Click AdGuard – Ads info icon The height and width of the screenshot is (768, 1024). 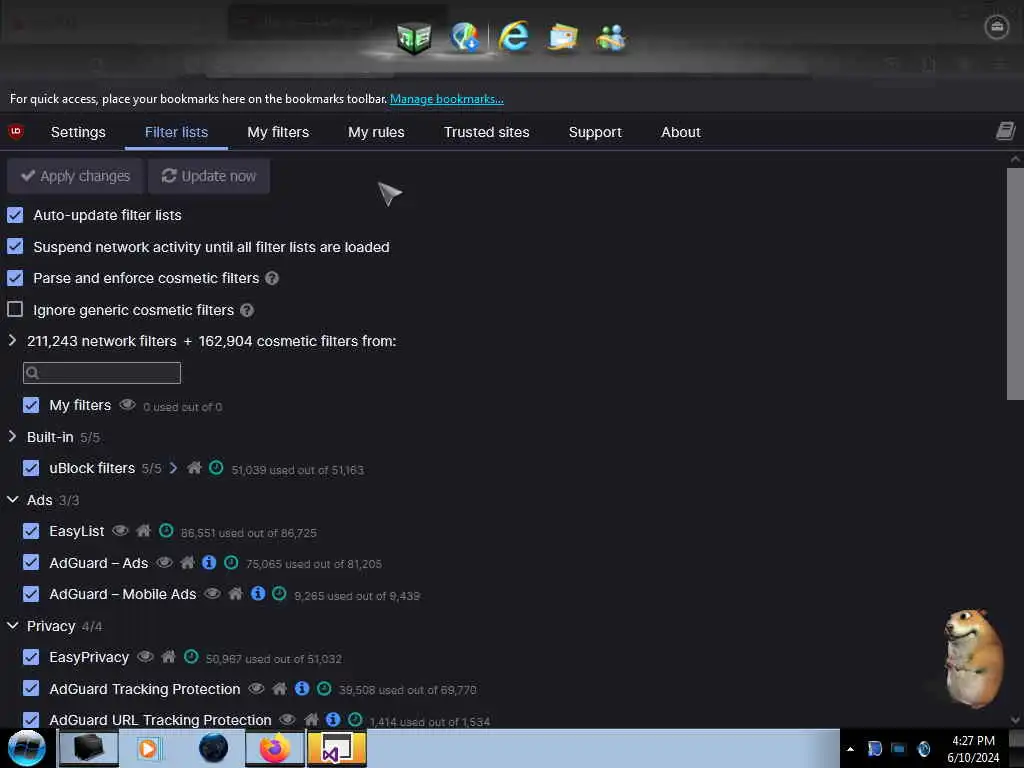(209, 562)
